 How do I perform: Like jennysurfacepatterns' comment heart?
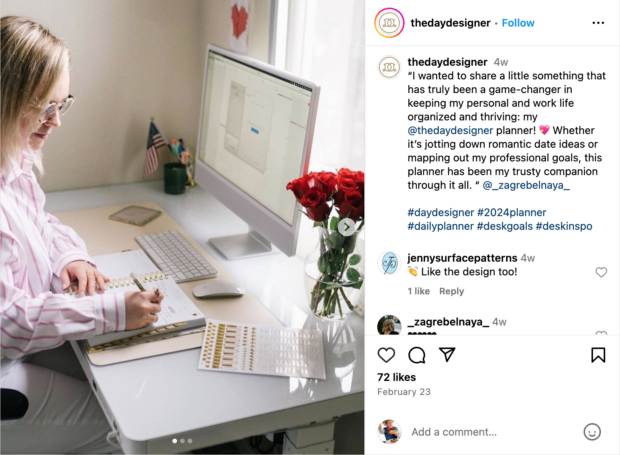[x=601, y=272]
